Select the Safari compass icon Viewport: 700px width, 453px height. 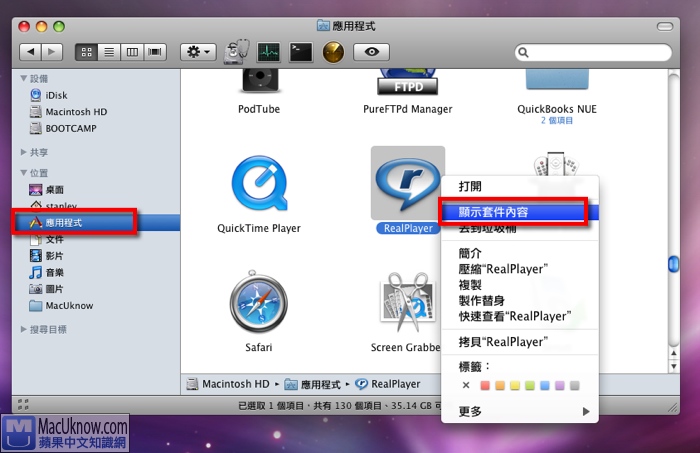[x=258, y=302]
